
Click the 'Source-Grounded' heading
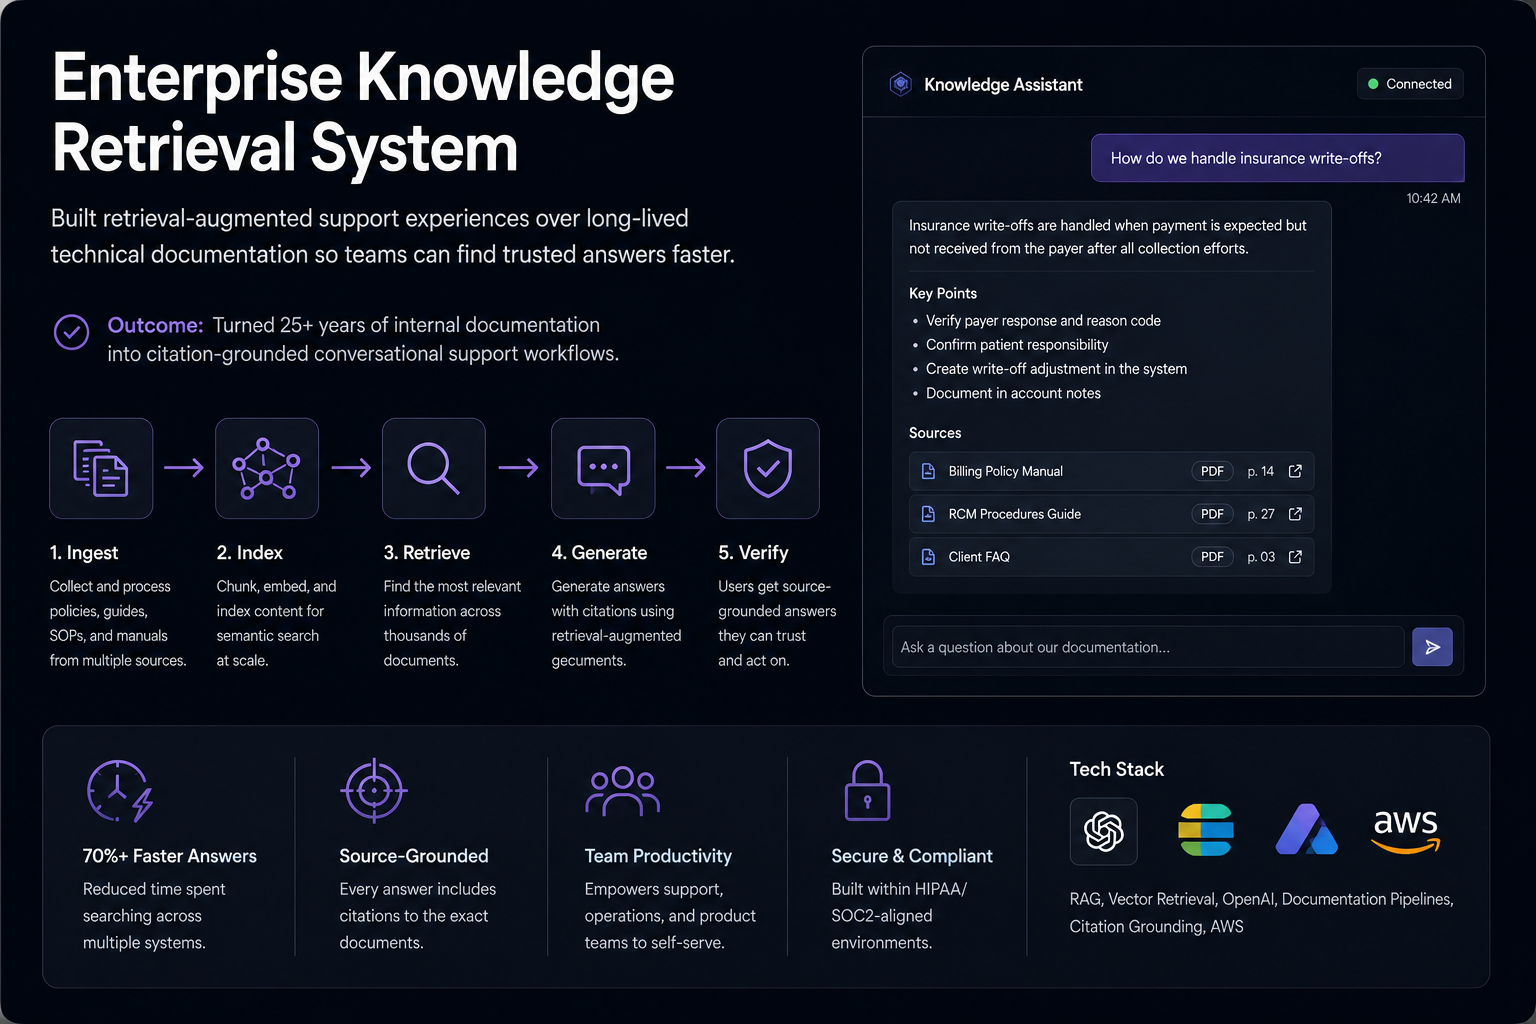pyautogui.click(x=414, y=856)
